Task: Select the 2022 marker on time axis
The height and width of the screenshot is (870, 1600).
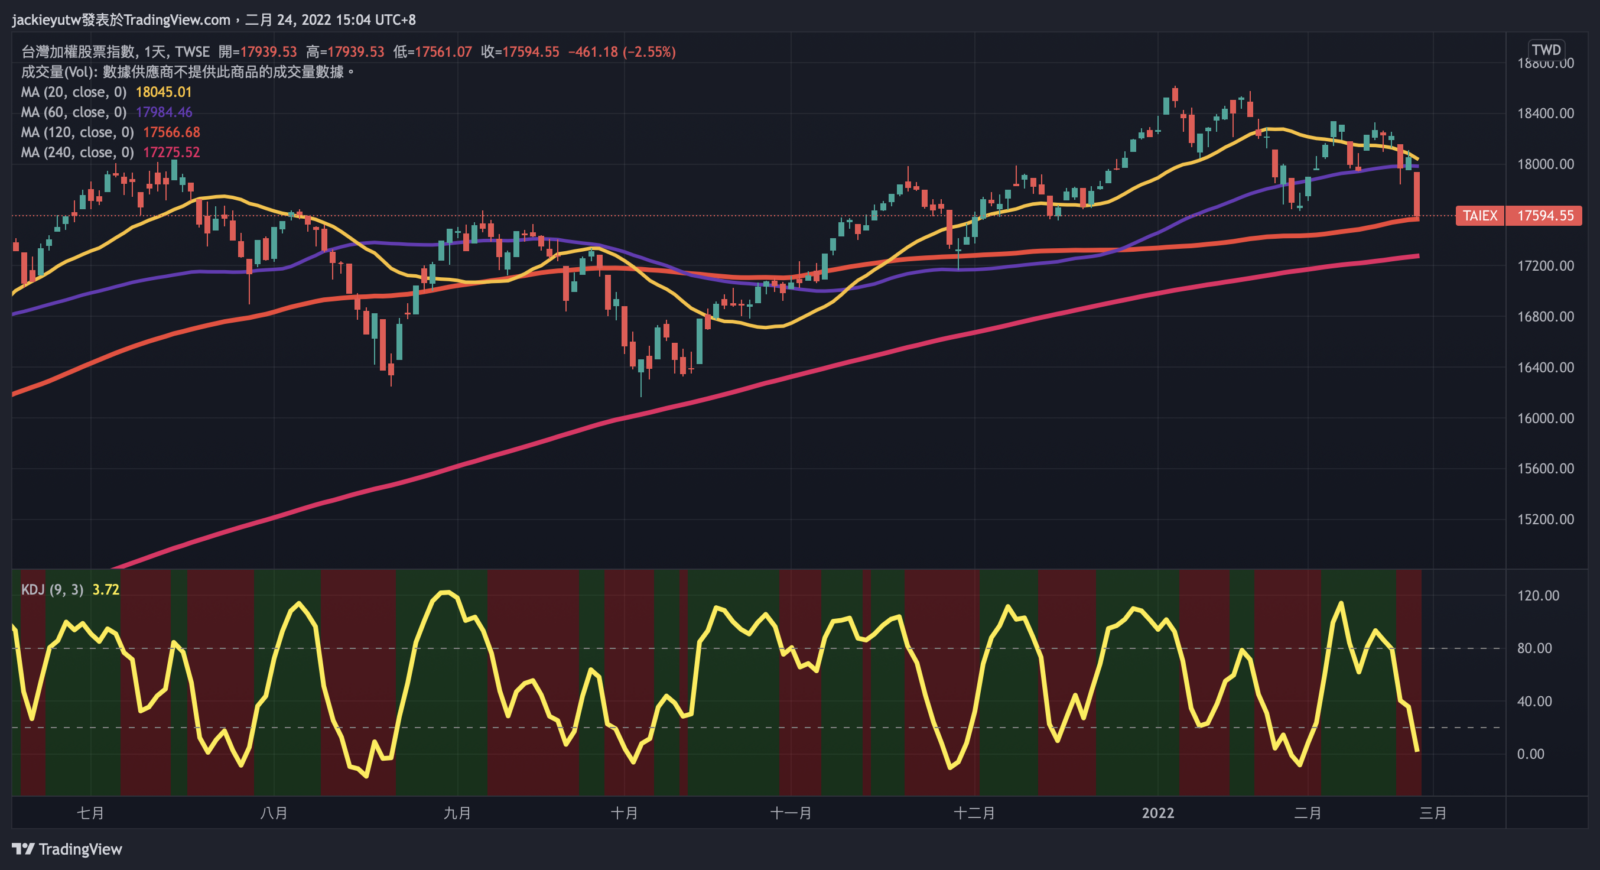Action: 1158,813
